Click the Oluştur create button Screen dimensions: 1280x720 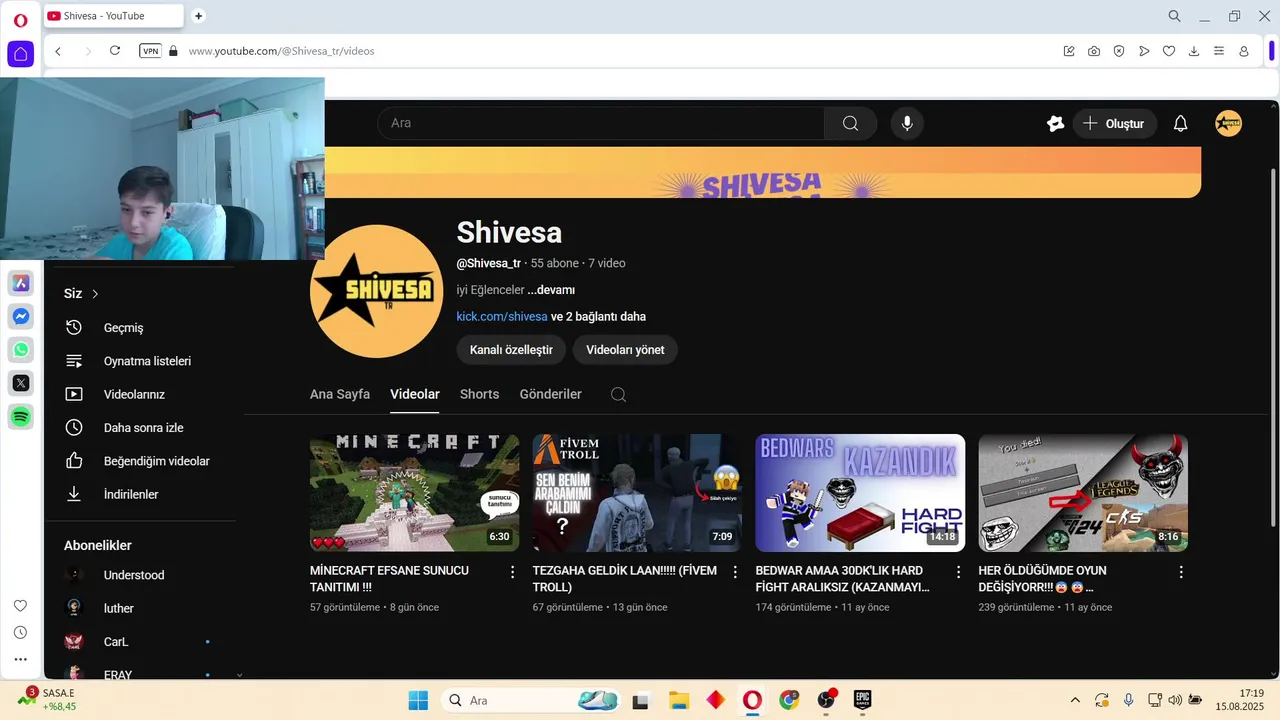(1115, 123)
